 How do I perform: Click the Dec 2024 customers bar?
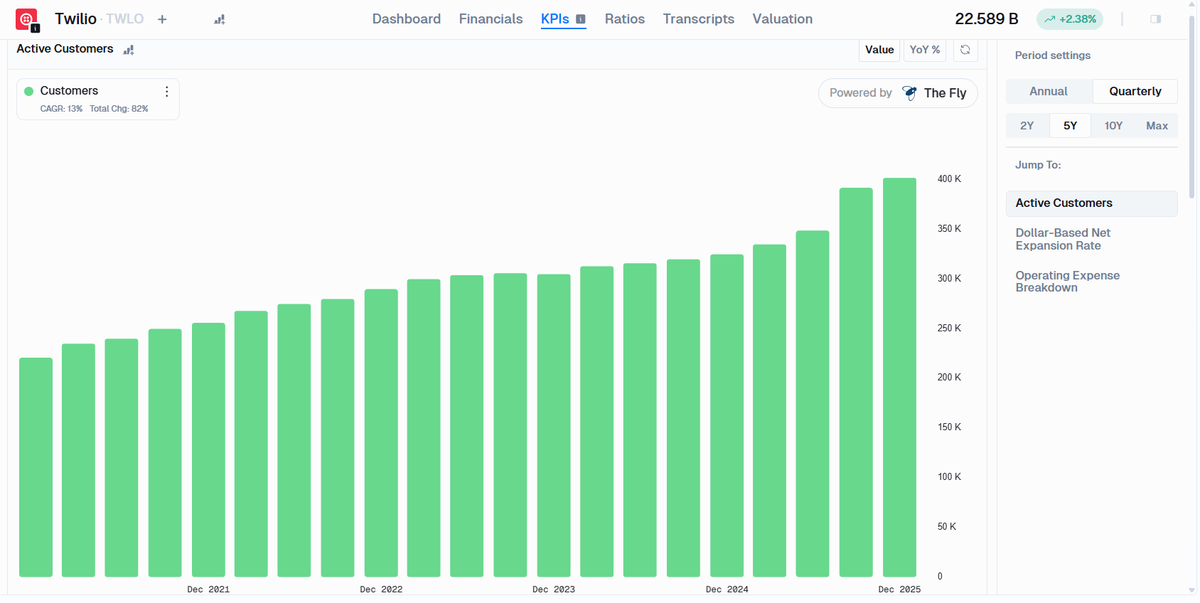[x=727, y=416]
